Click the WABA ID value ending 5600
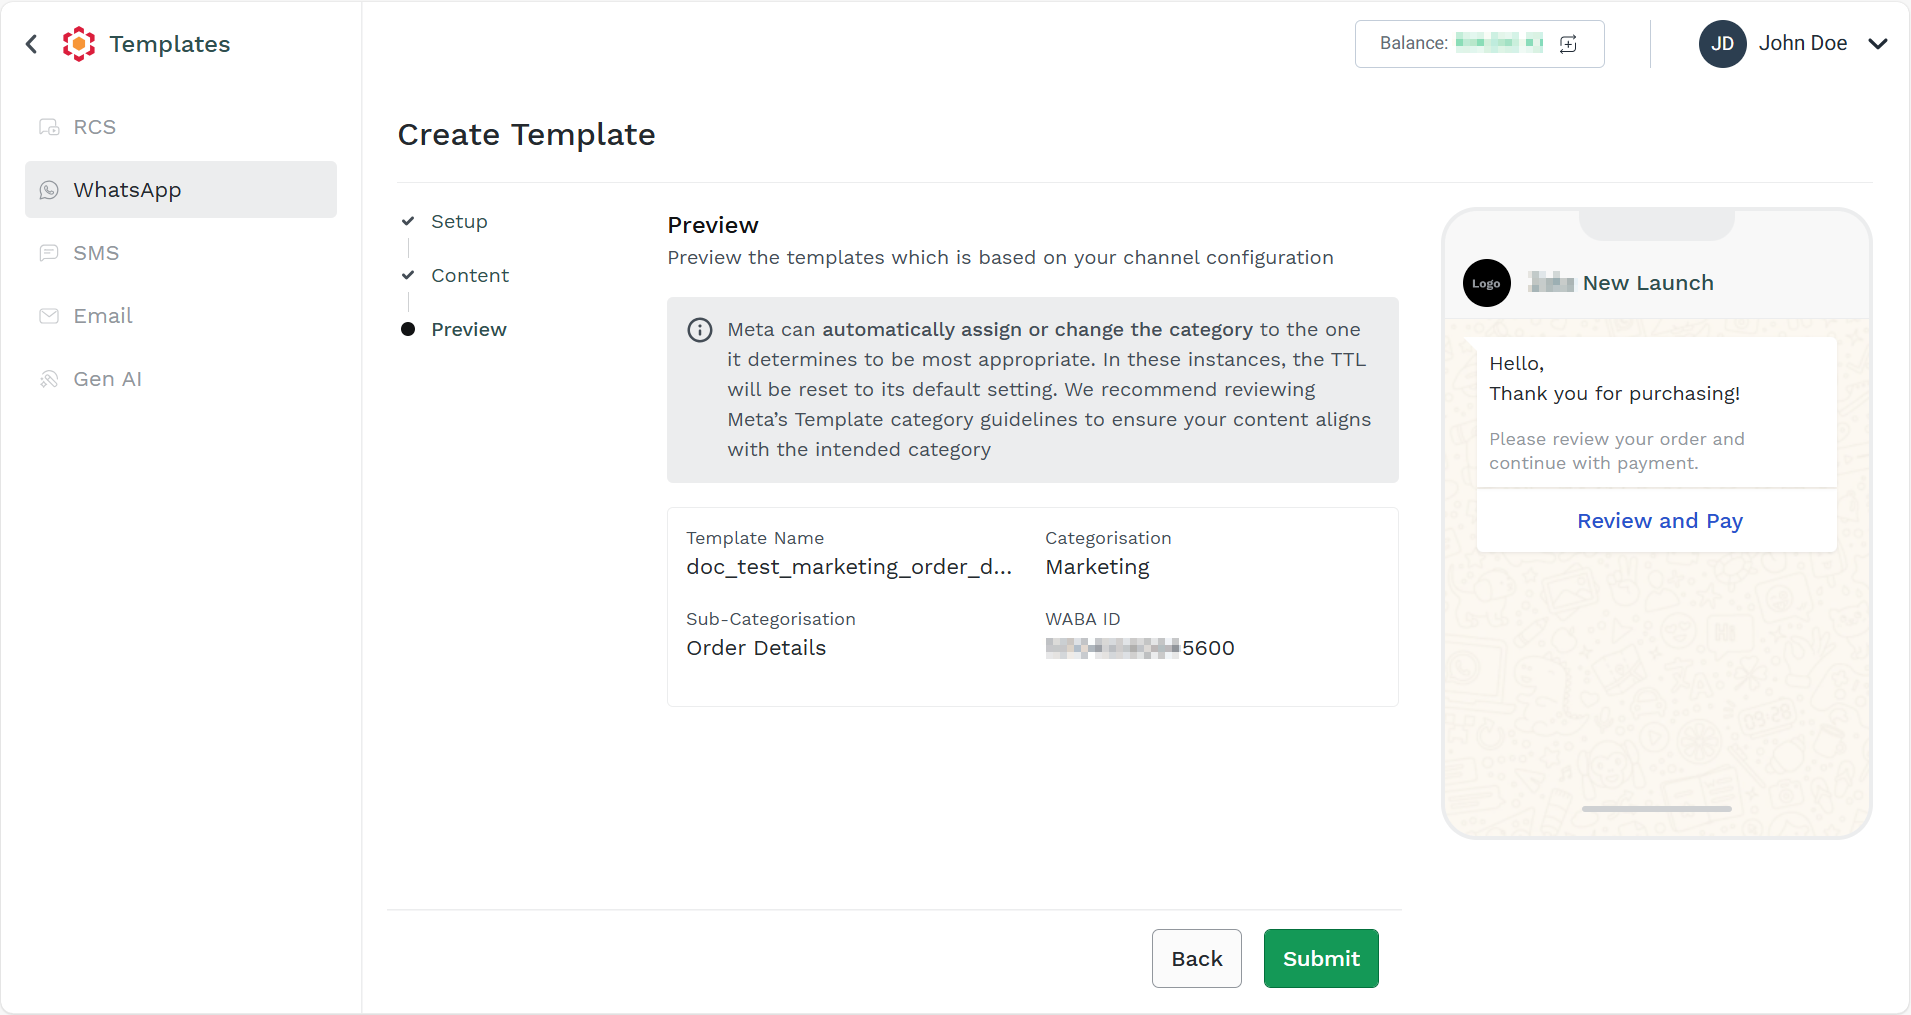Image resolution: width=1911 pixels, height=1015 pixels. tap(1140, 648)
